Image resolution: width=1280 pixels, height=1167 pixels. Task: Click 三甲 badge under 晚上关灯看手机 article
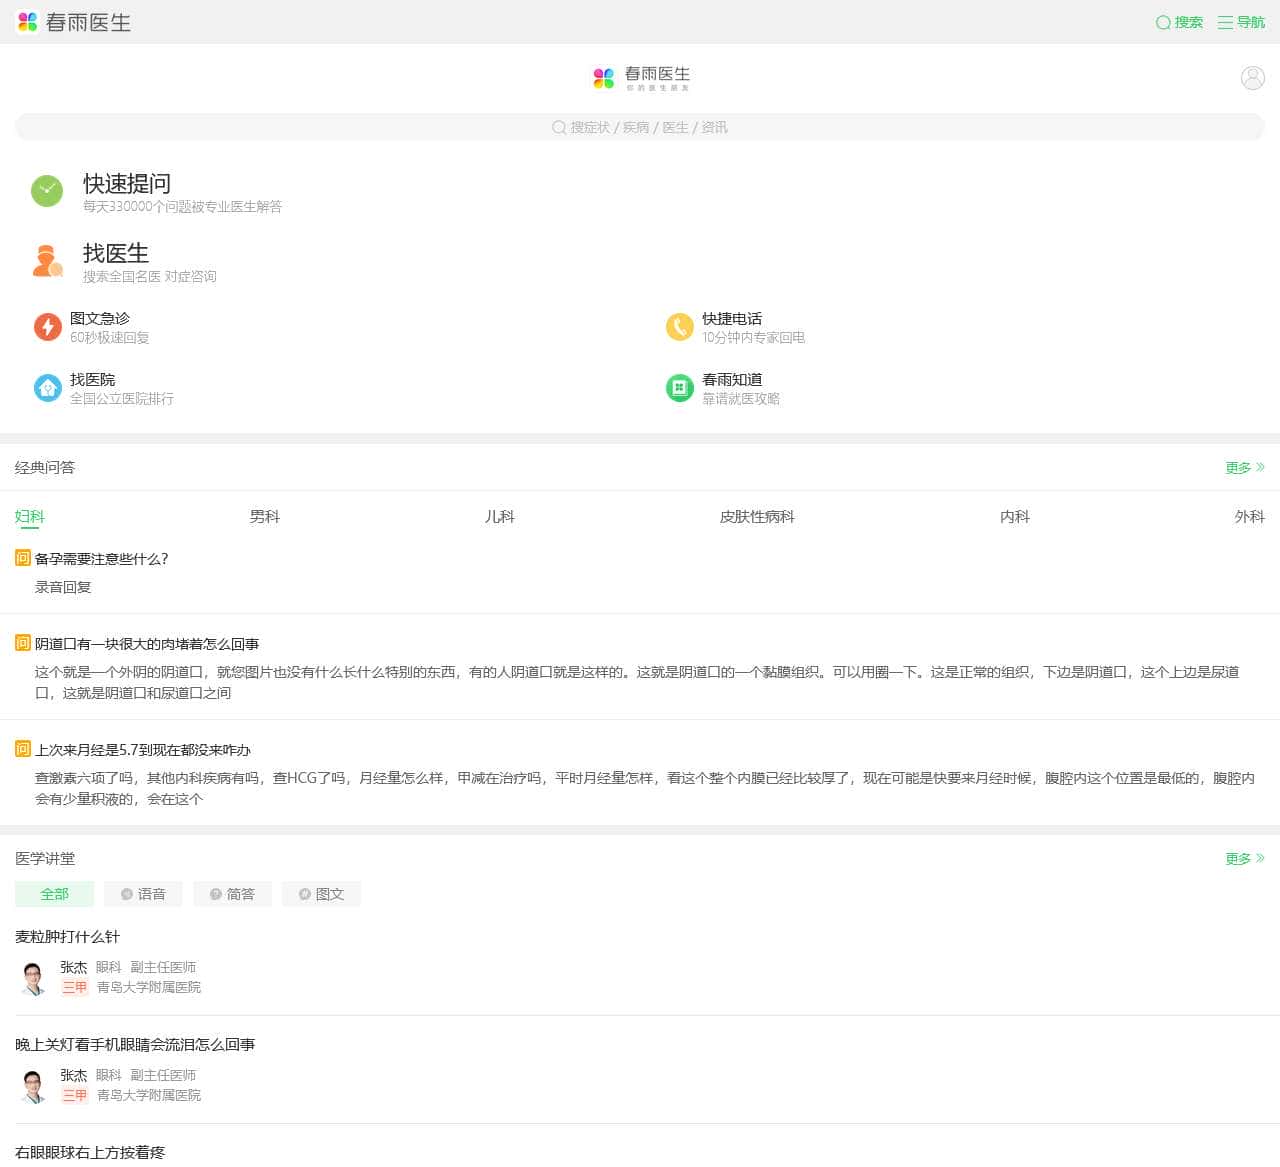click(75, 1095)
